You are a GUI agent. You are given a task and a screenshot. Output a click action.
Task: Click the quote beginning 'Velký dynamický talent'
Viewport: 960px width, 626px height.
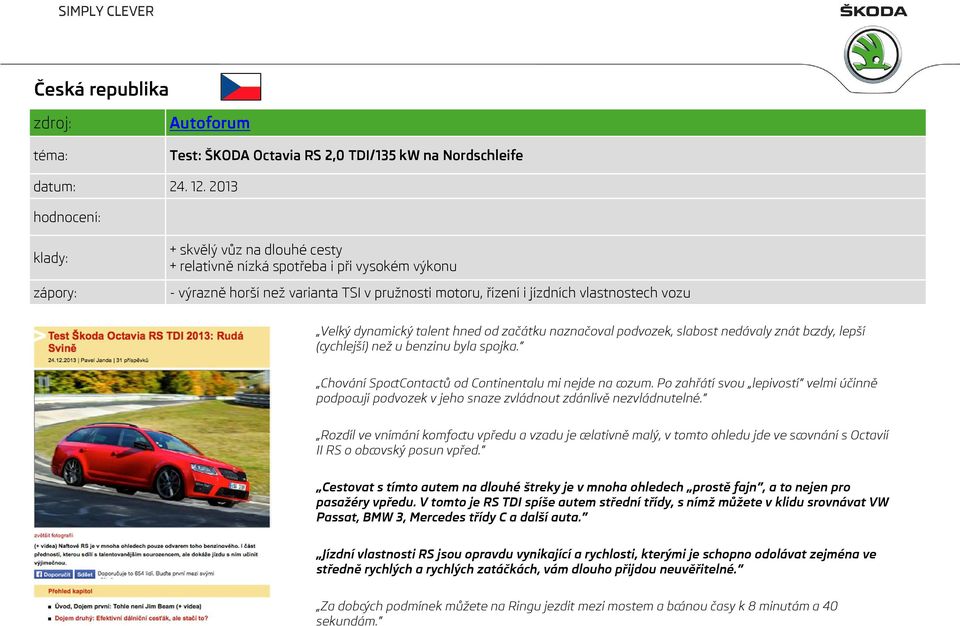(x=590, y=339)
